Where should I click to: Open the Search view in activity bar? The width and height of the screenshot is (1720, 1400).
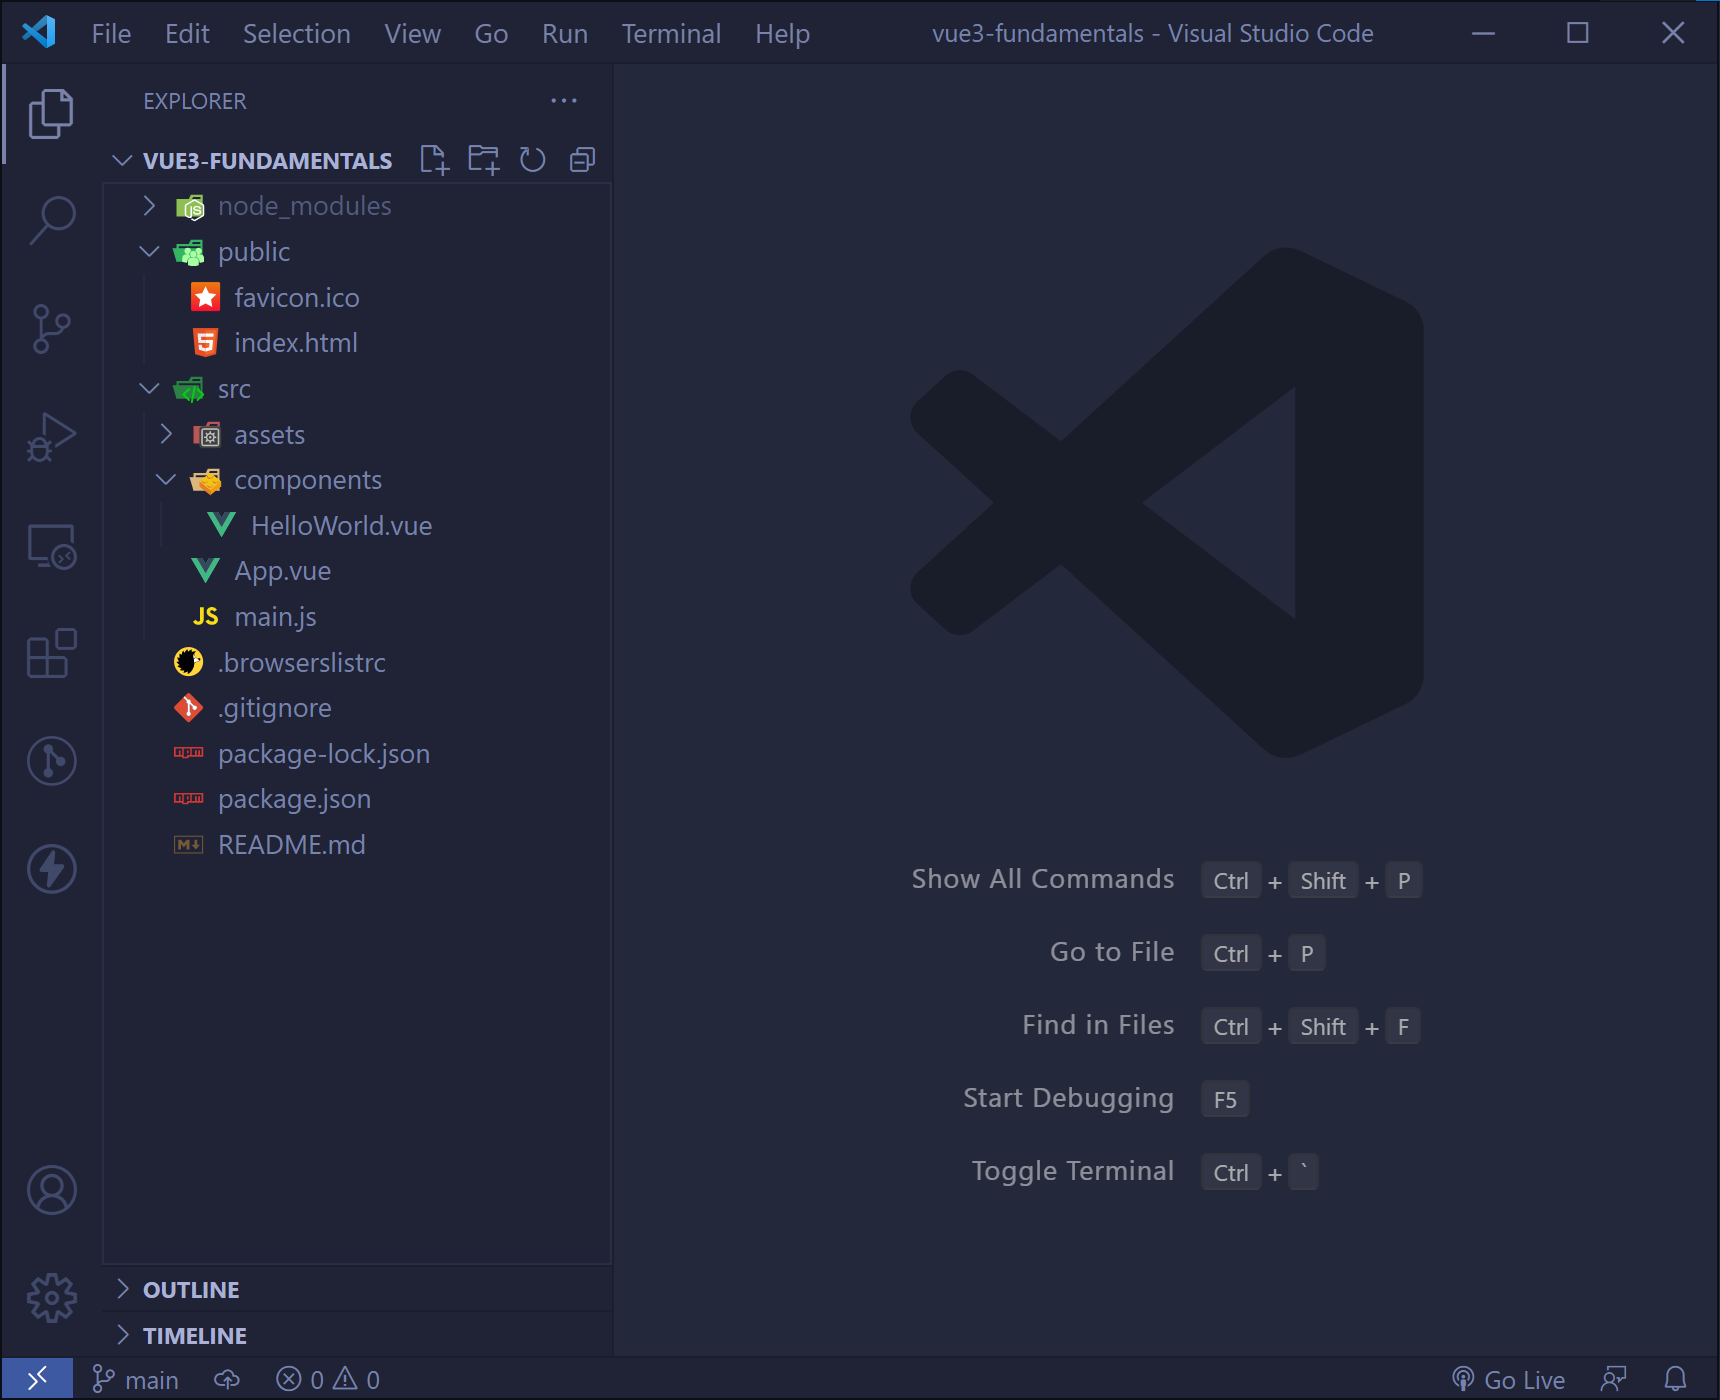(51, 219)
